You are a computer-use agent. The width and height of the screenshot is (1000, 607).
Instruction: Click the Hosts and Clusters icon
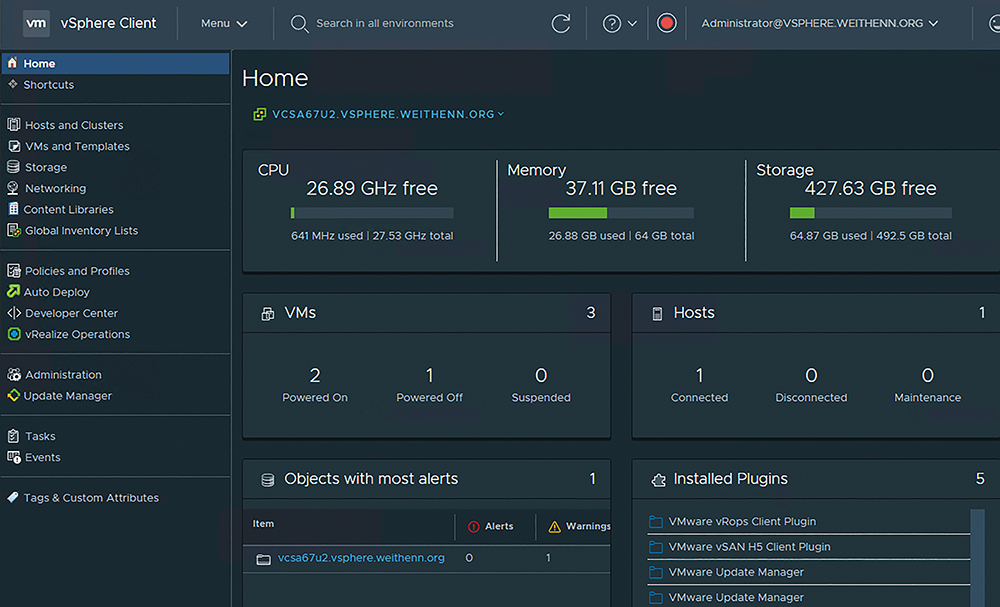pos(13,124)
